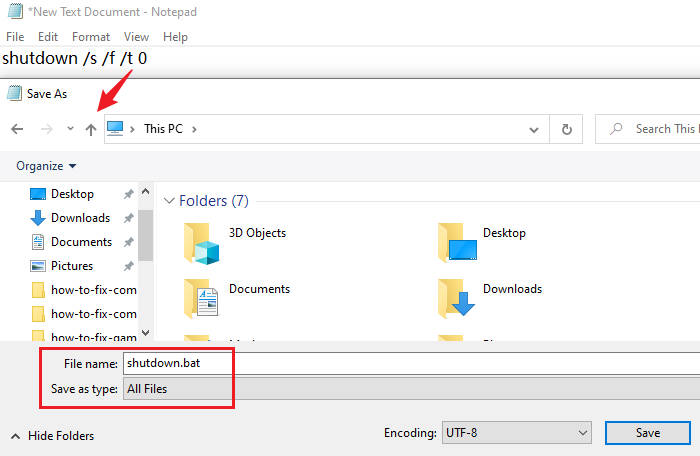This screenshot has width=700, height=456.
Task: Refresh the This PC folder view
Action: (x=566, y=129)
